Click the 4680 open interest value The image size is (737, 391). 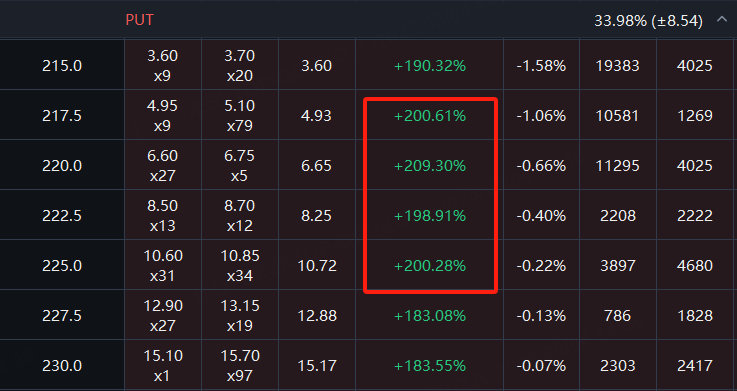click(695, 266)
